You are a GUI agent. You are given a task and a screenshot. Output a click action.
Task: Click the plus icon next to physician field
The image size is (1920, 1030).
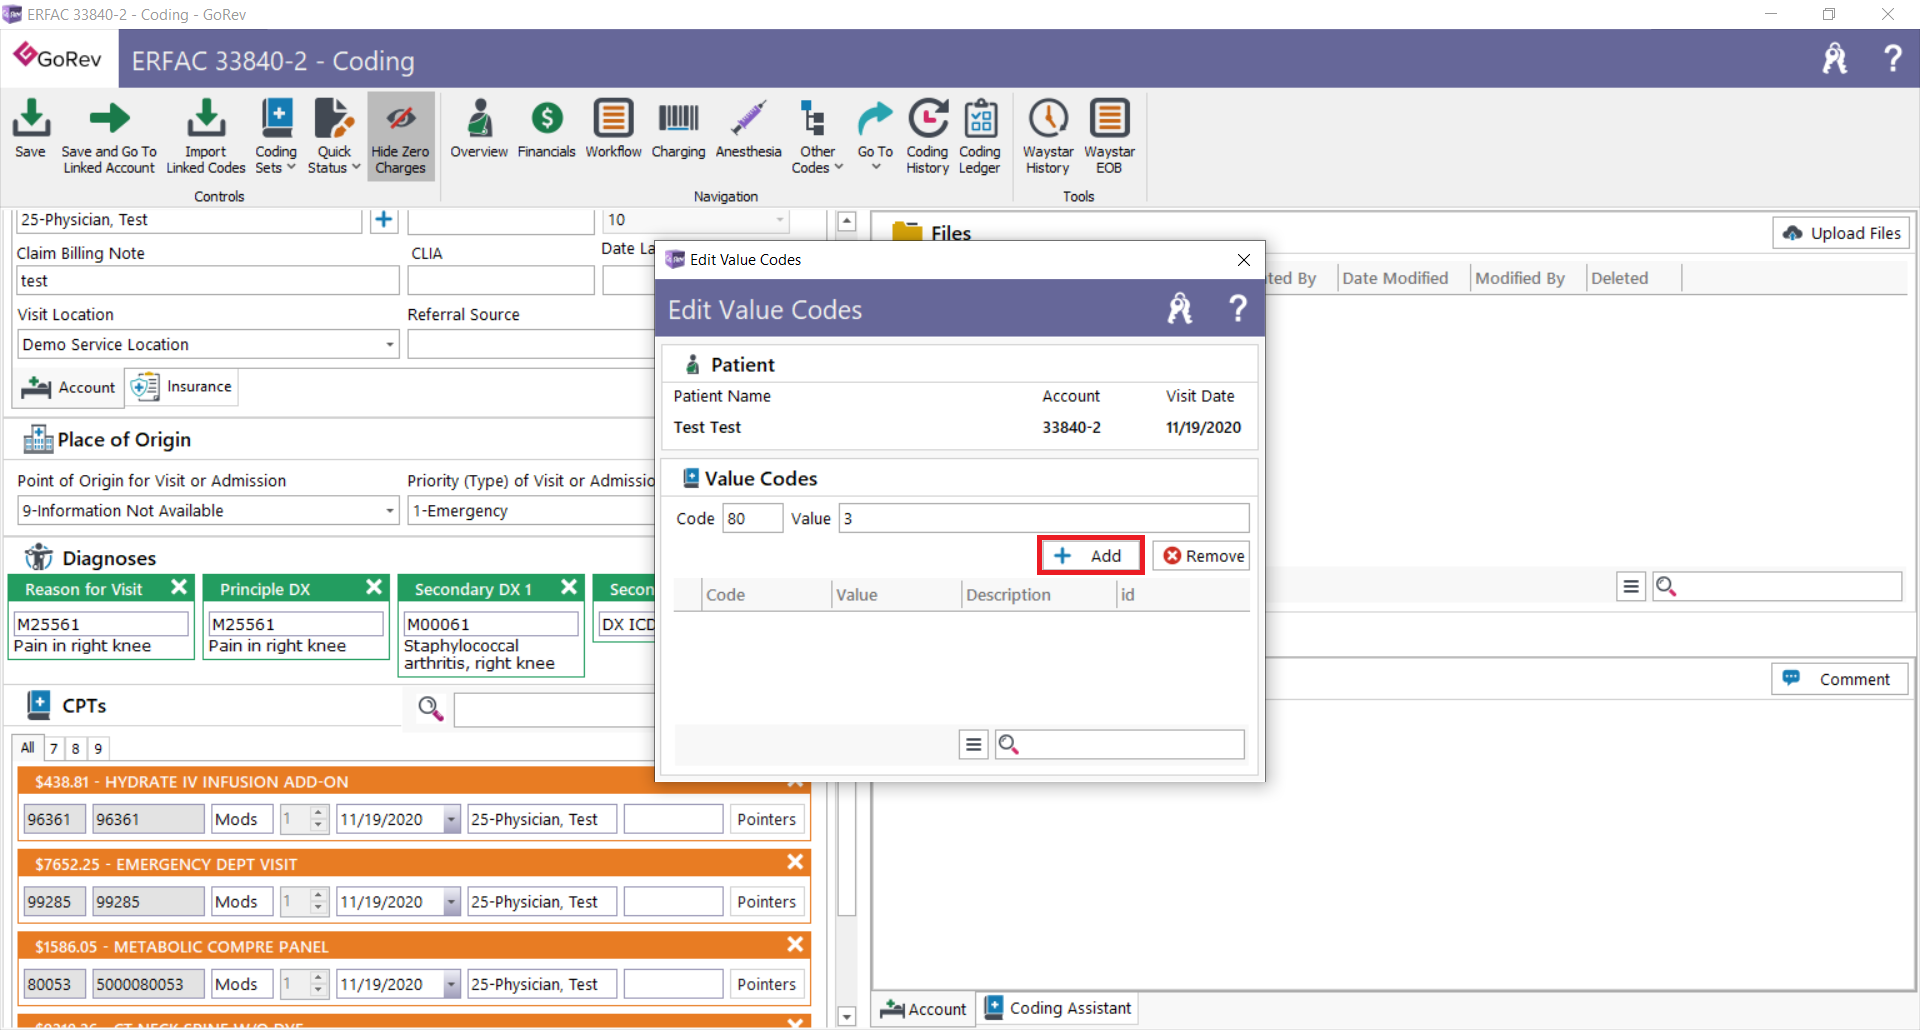pos(384,220)
